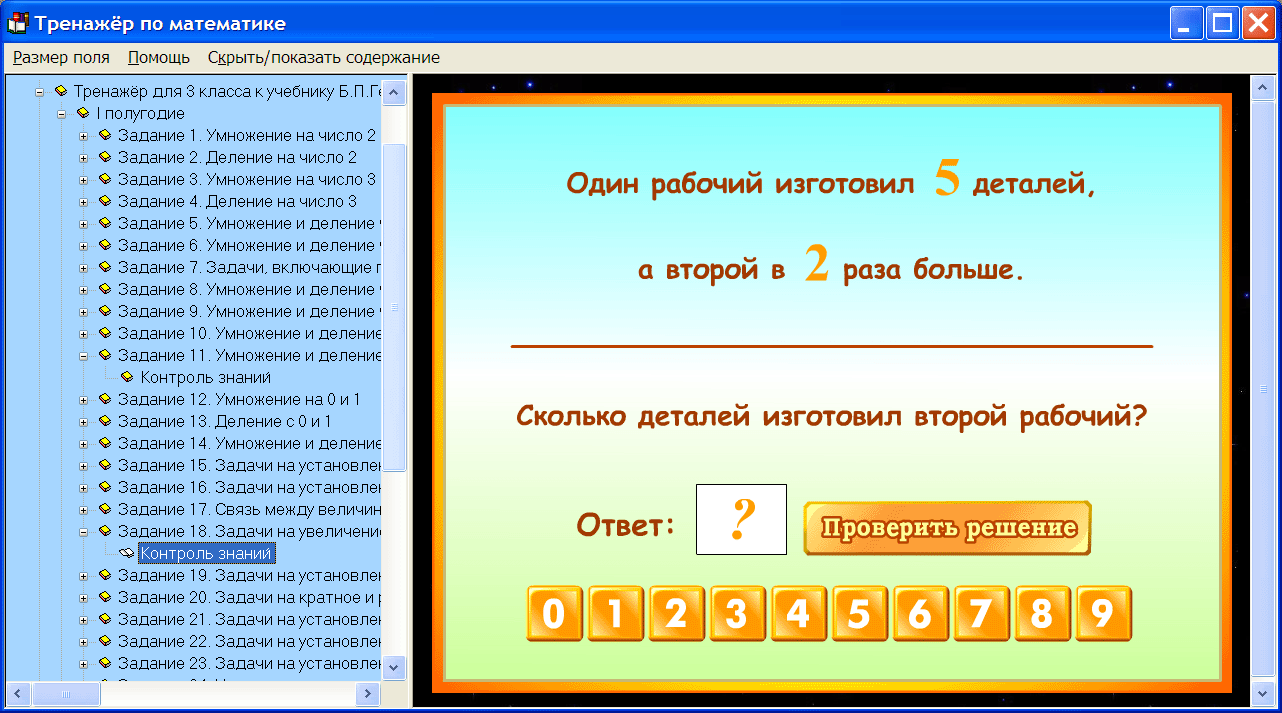1282x713 pixels.
Task: Click the digit 2 keypad key
Action: (676, 613)
